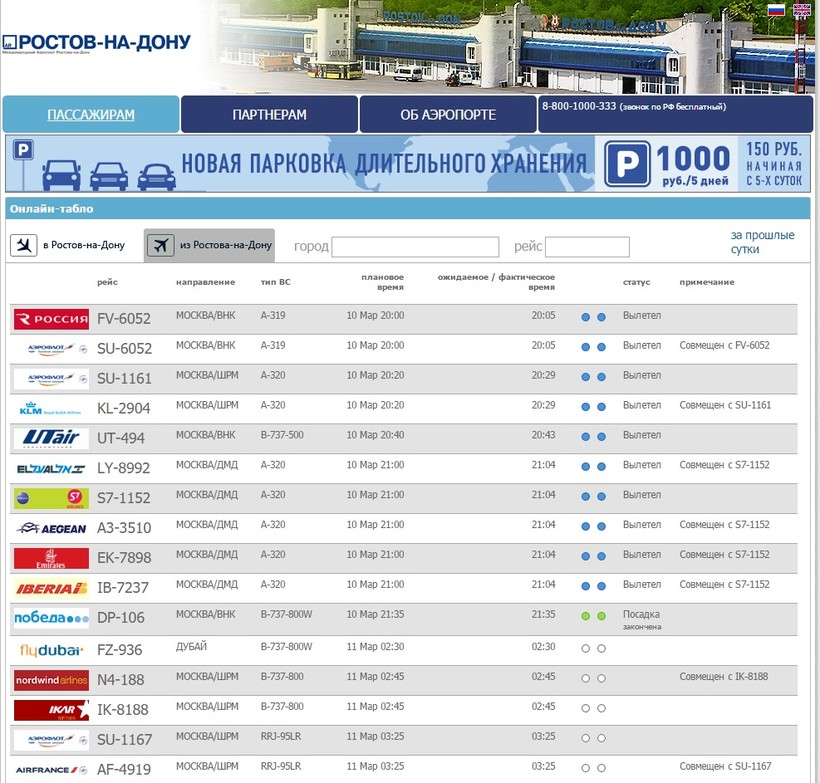
Task: Click the UTair logo for flight UT-494
Action: point(51,439)
